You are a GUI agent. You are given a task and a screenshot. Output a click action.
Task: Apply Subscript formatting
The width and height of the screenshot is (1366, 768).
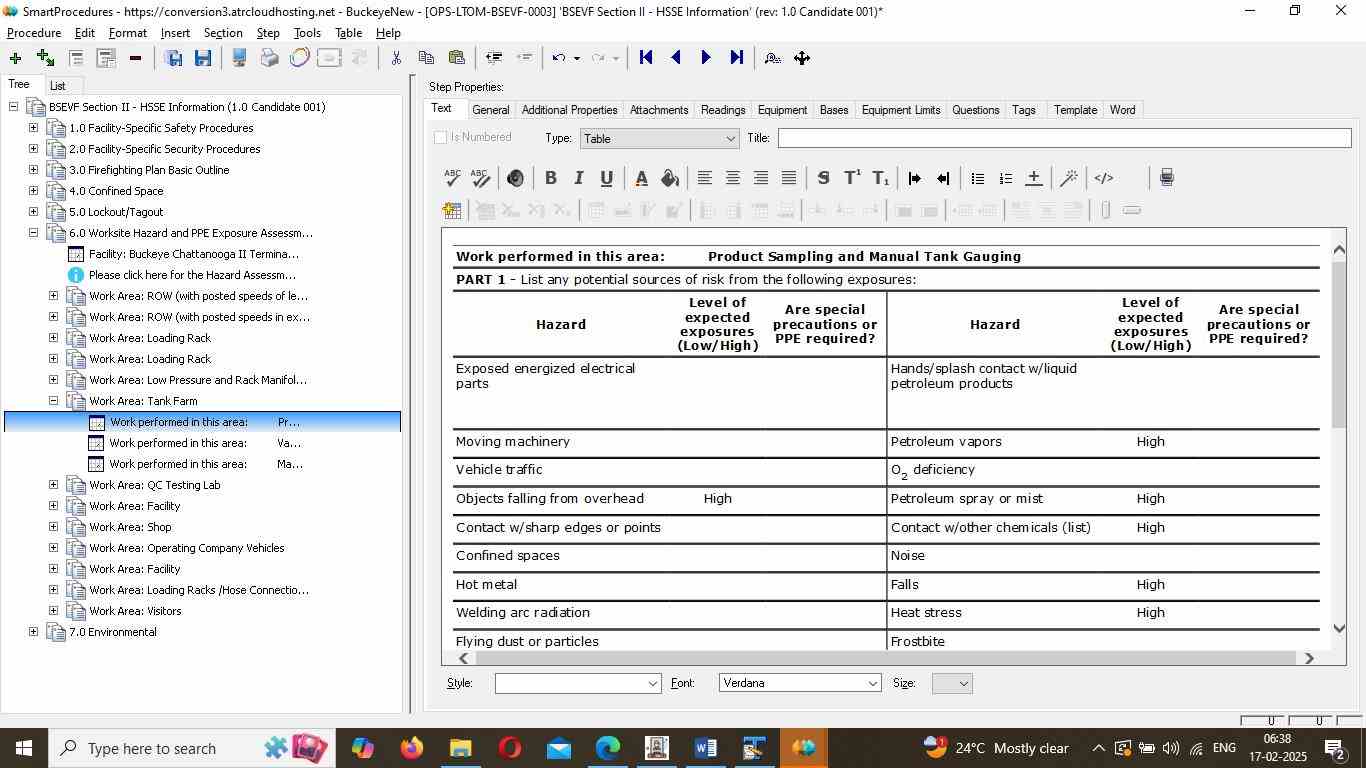coord(881,178)
